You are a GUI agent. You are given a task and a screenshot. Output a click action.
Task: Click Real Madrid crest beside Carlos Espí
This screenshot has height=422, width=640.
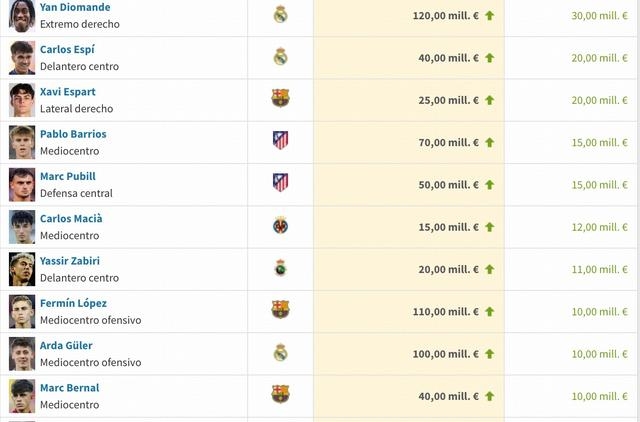[280, 57]
